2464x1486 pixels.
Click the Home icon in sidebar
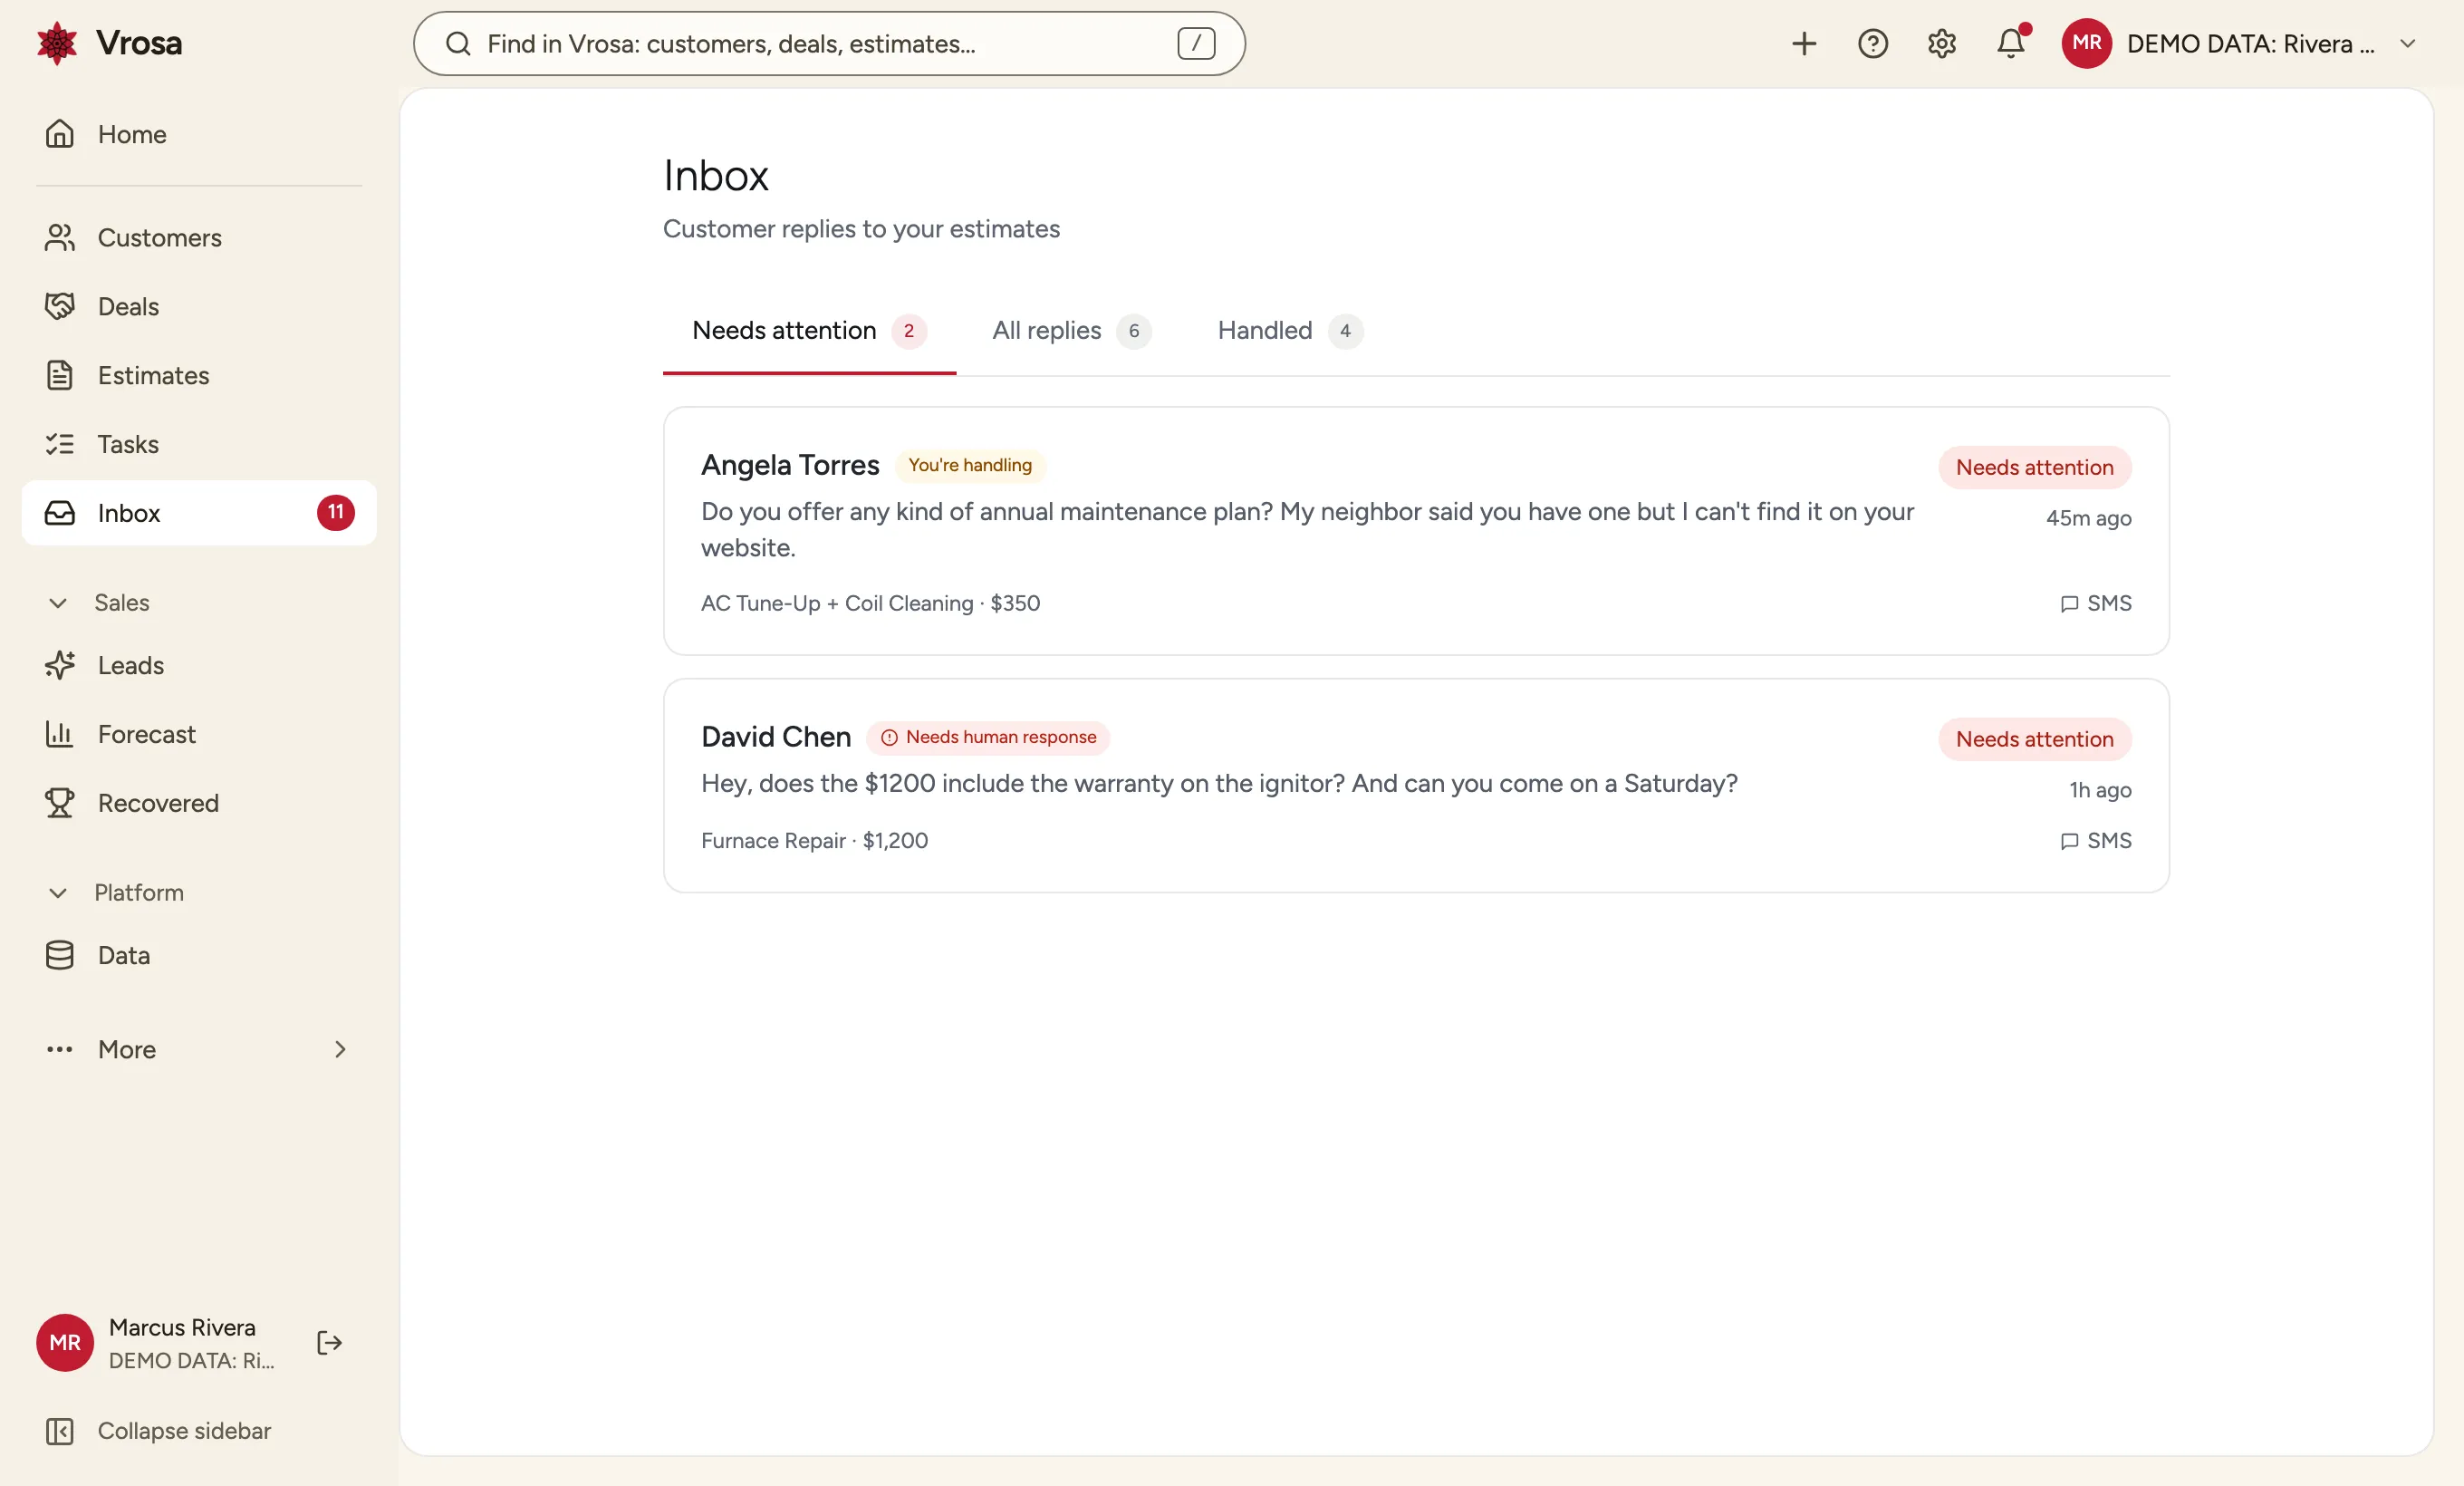point(60,134)
